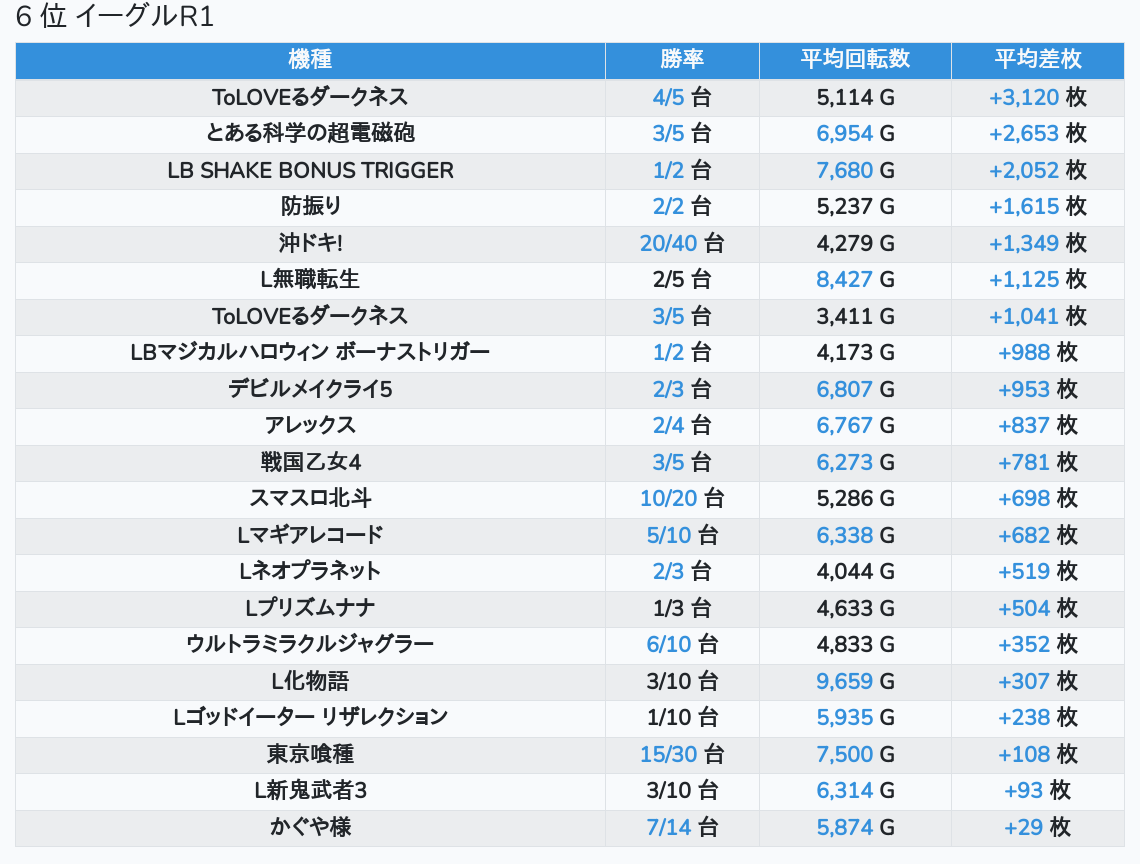1140x864 pixels.
Task: Open LB SHAKE BONUS TRIGGER entry
Action: click(x=310, y=170)
